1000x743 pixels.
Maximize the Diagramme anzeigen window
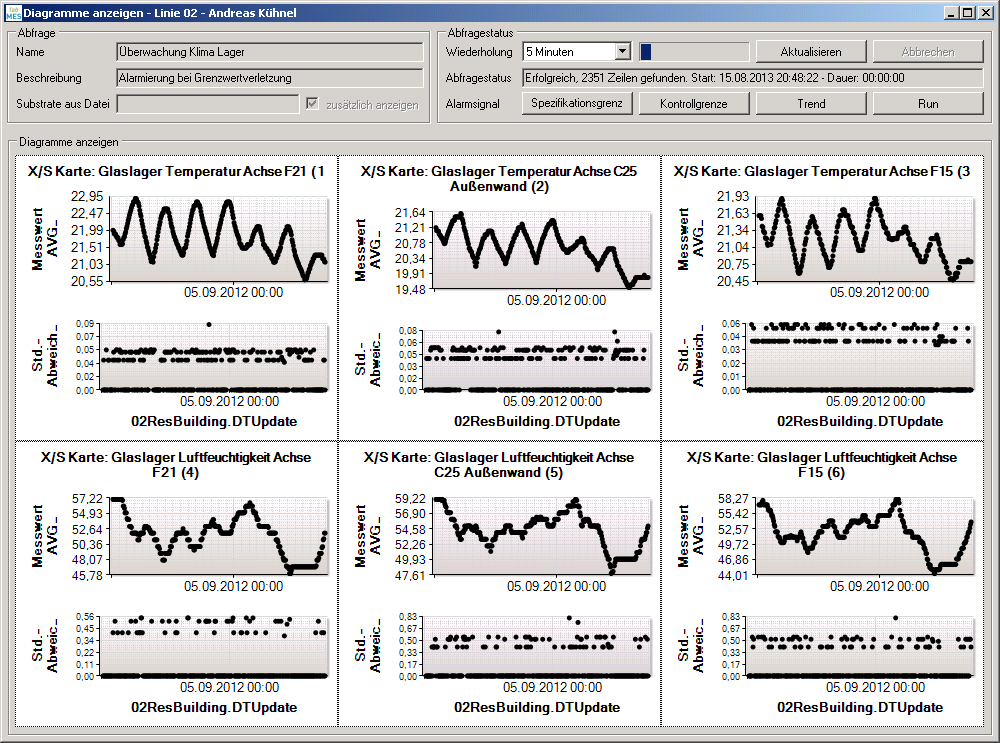pos(967,12)
